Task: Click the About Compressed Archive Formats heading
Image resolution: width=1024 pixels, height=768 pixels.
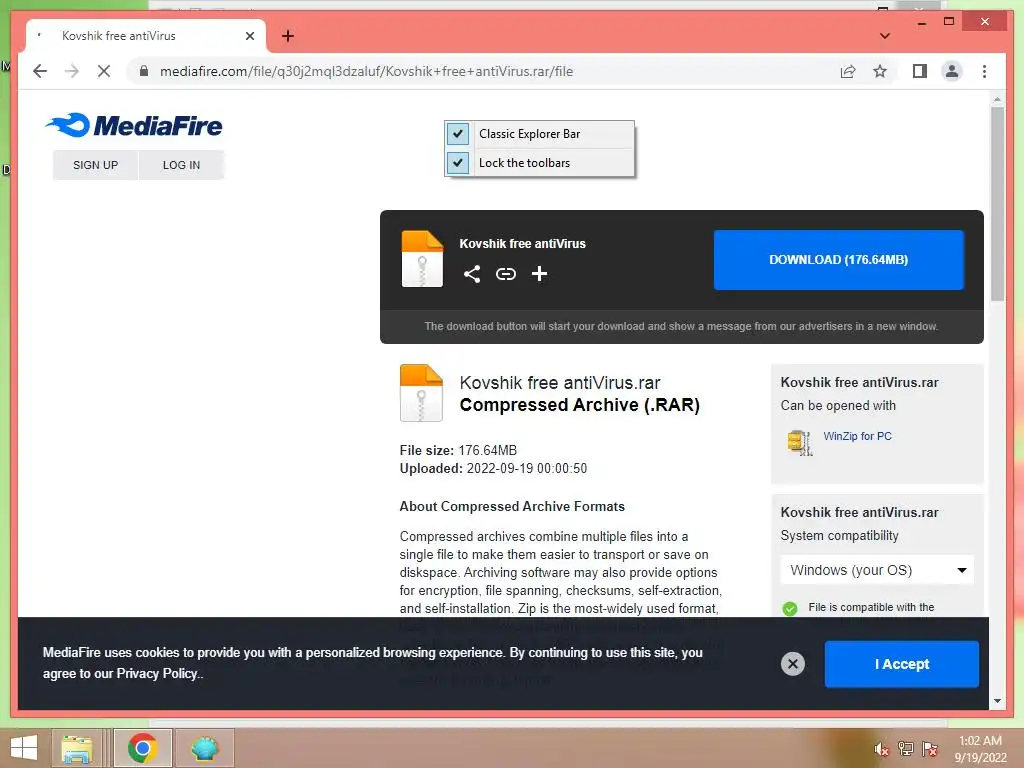Action: coord(512,506)
